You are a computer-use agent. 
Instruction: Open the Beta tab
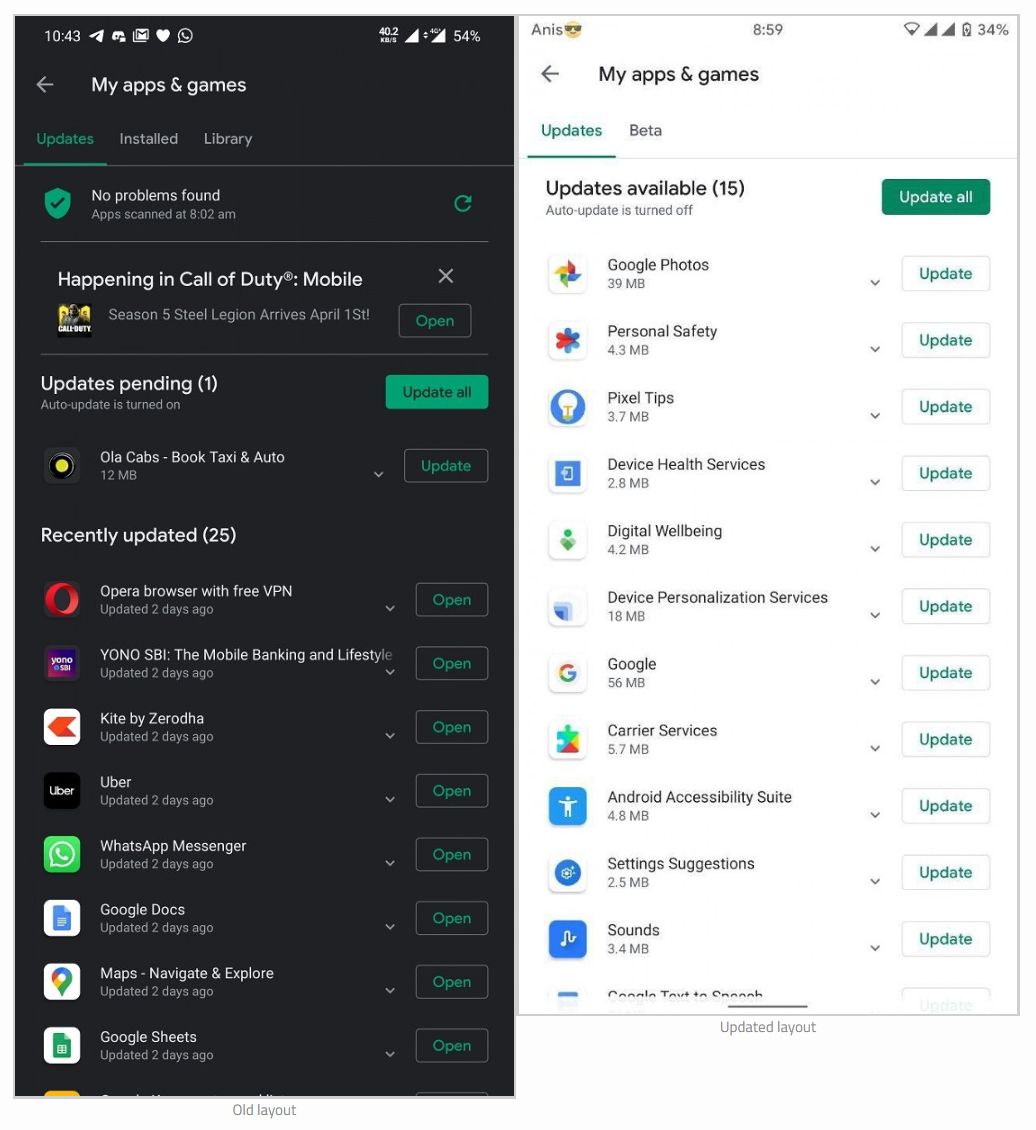click(645, 130)
